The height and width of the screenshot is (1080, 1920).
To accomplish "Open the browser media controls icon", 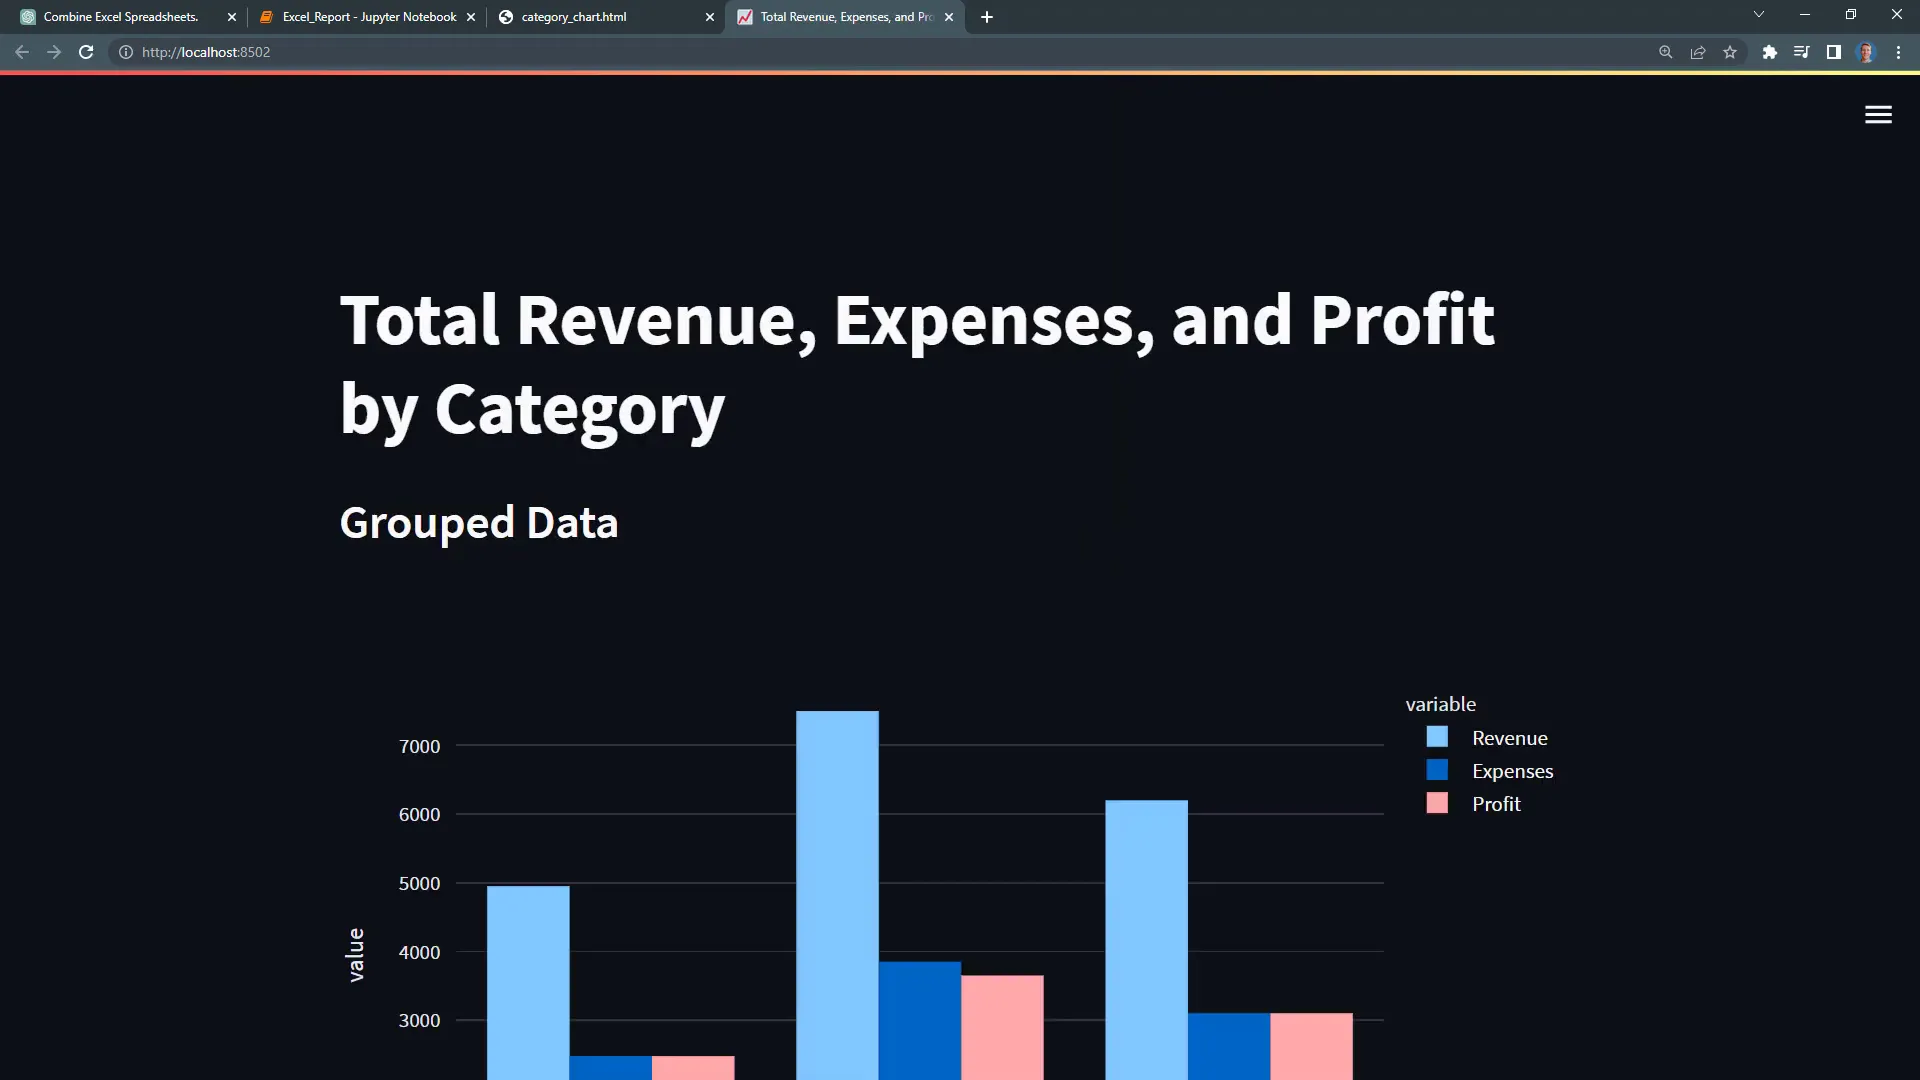I will point(1801,51).
